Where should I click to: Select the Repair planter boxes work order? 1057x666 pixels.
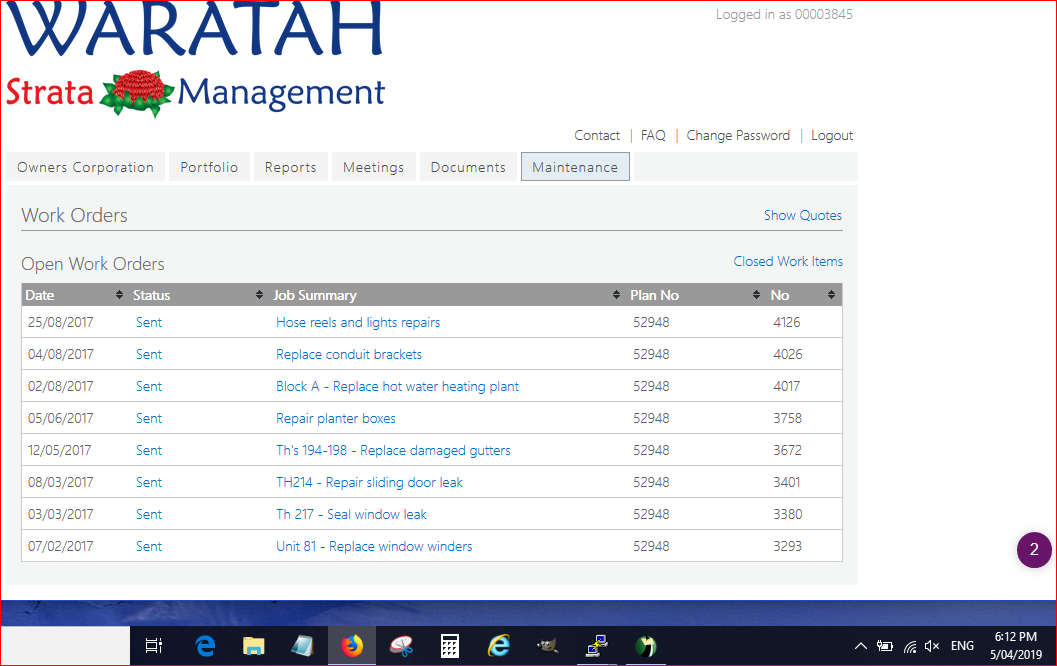pos(336,419)
